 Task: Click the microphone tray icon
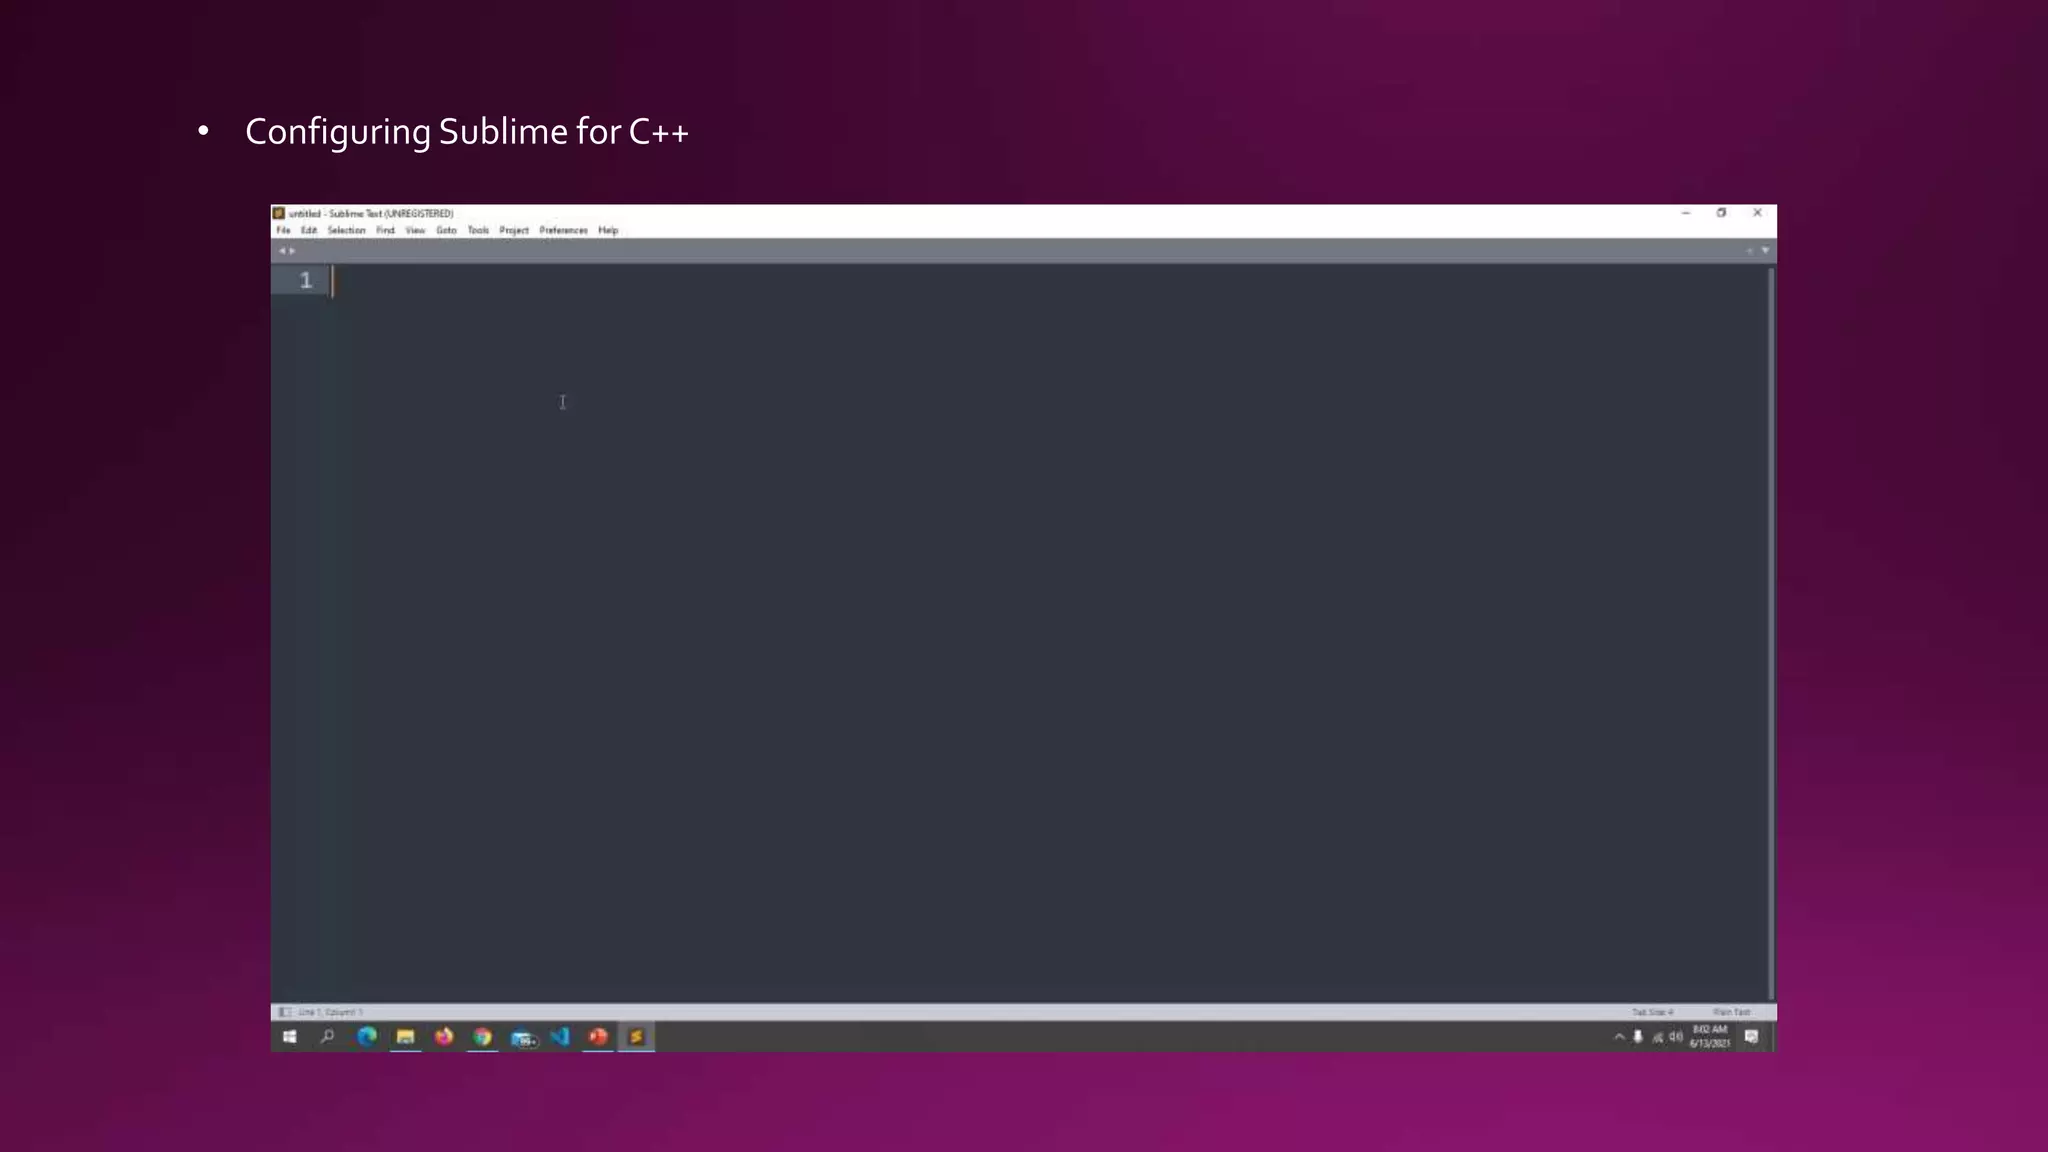point(1638,1037)
